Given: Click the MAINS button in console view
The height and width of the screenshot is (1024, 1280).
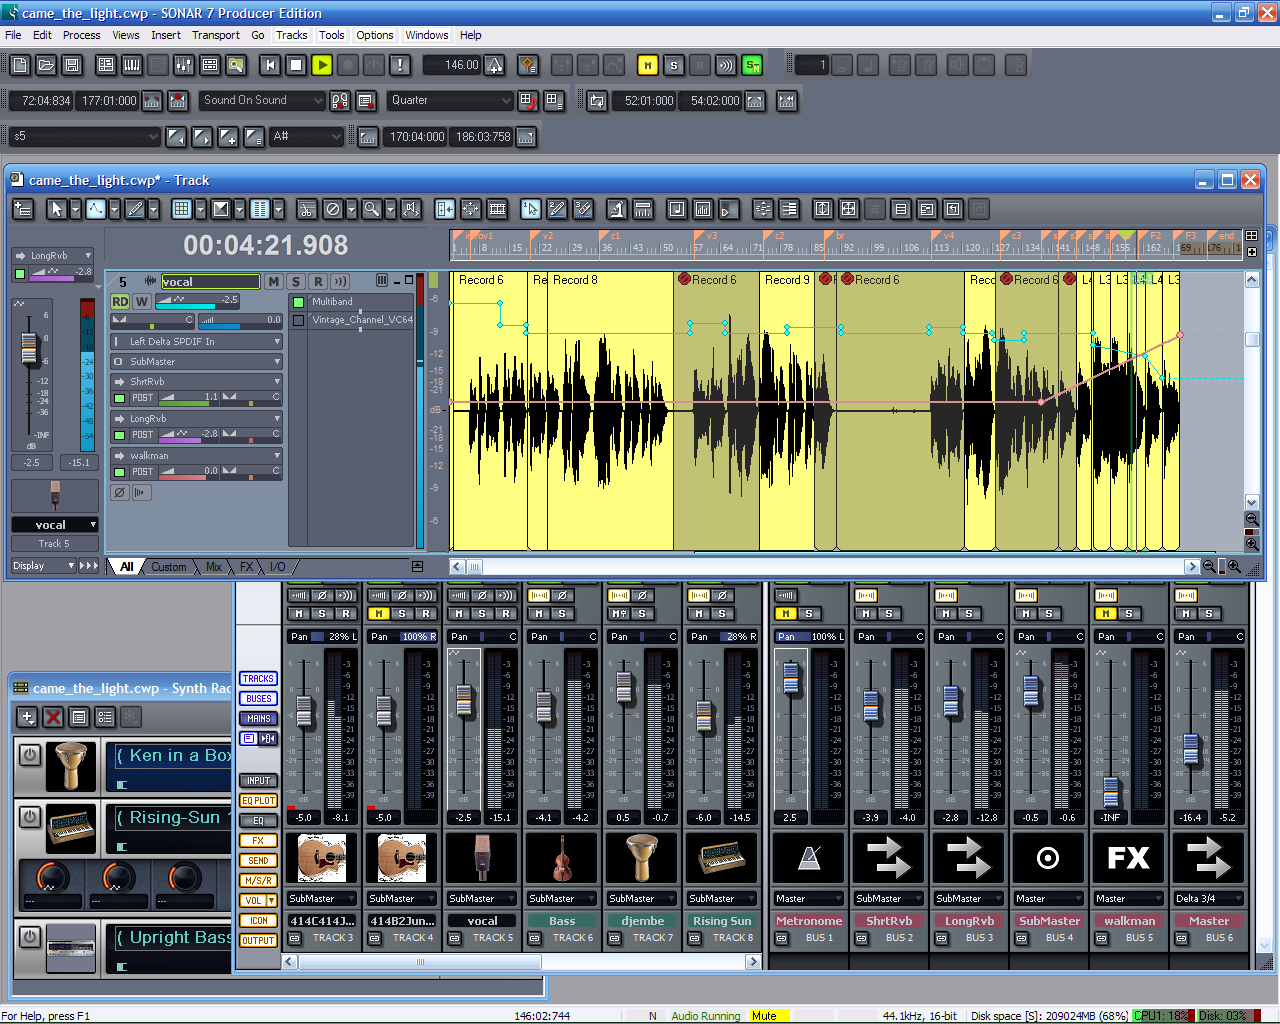Looking at the screenshot, I should tap(258, 719).
